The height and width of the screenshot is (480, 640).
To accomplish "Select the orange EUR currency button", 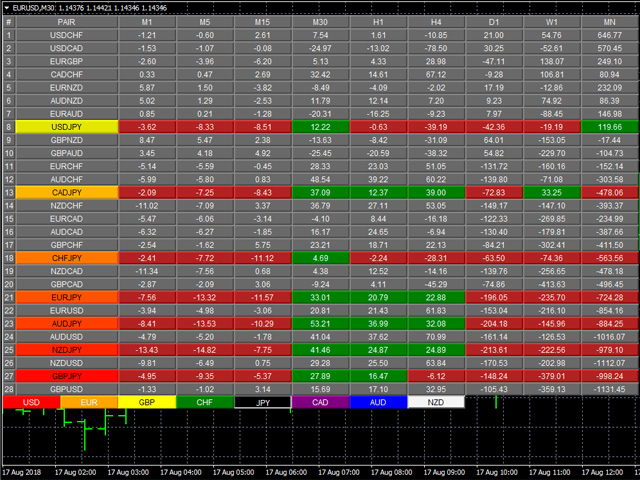I will coord(88,402).
